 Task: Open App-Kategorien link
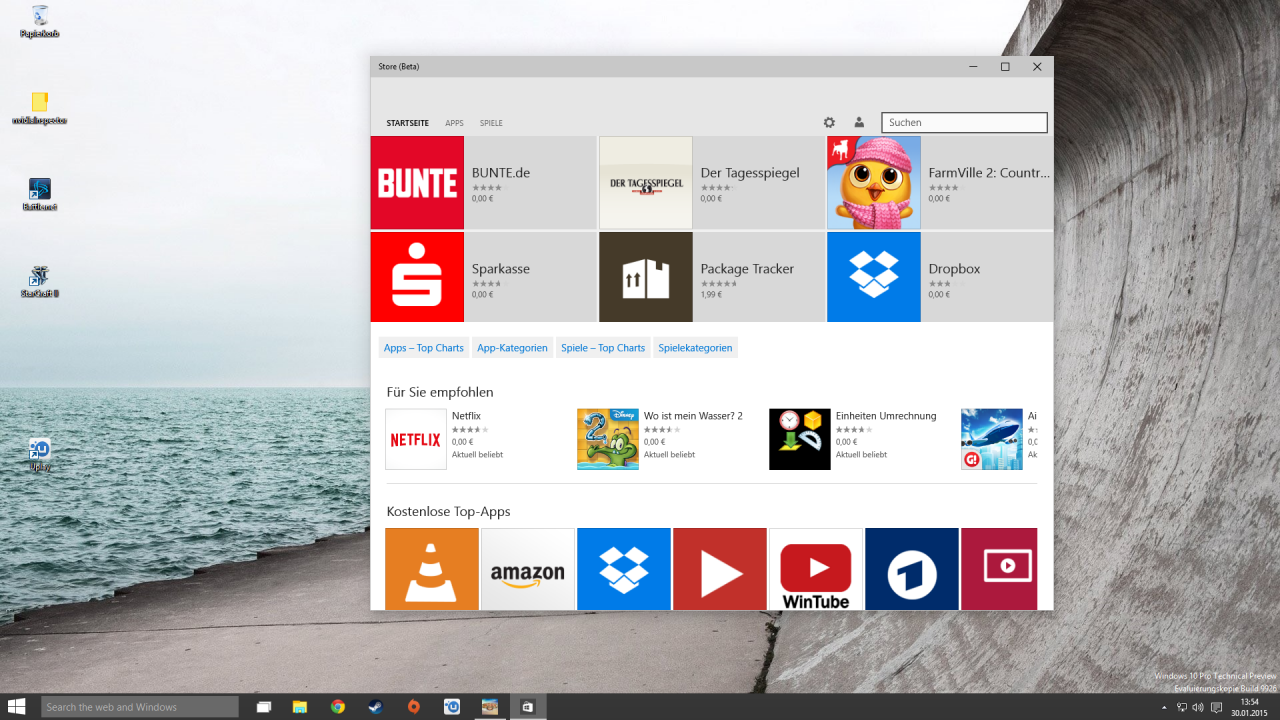[x=512, y=348]
